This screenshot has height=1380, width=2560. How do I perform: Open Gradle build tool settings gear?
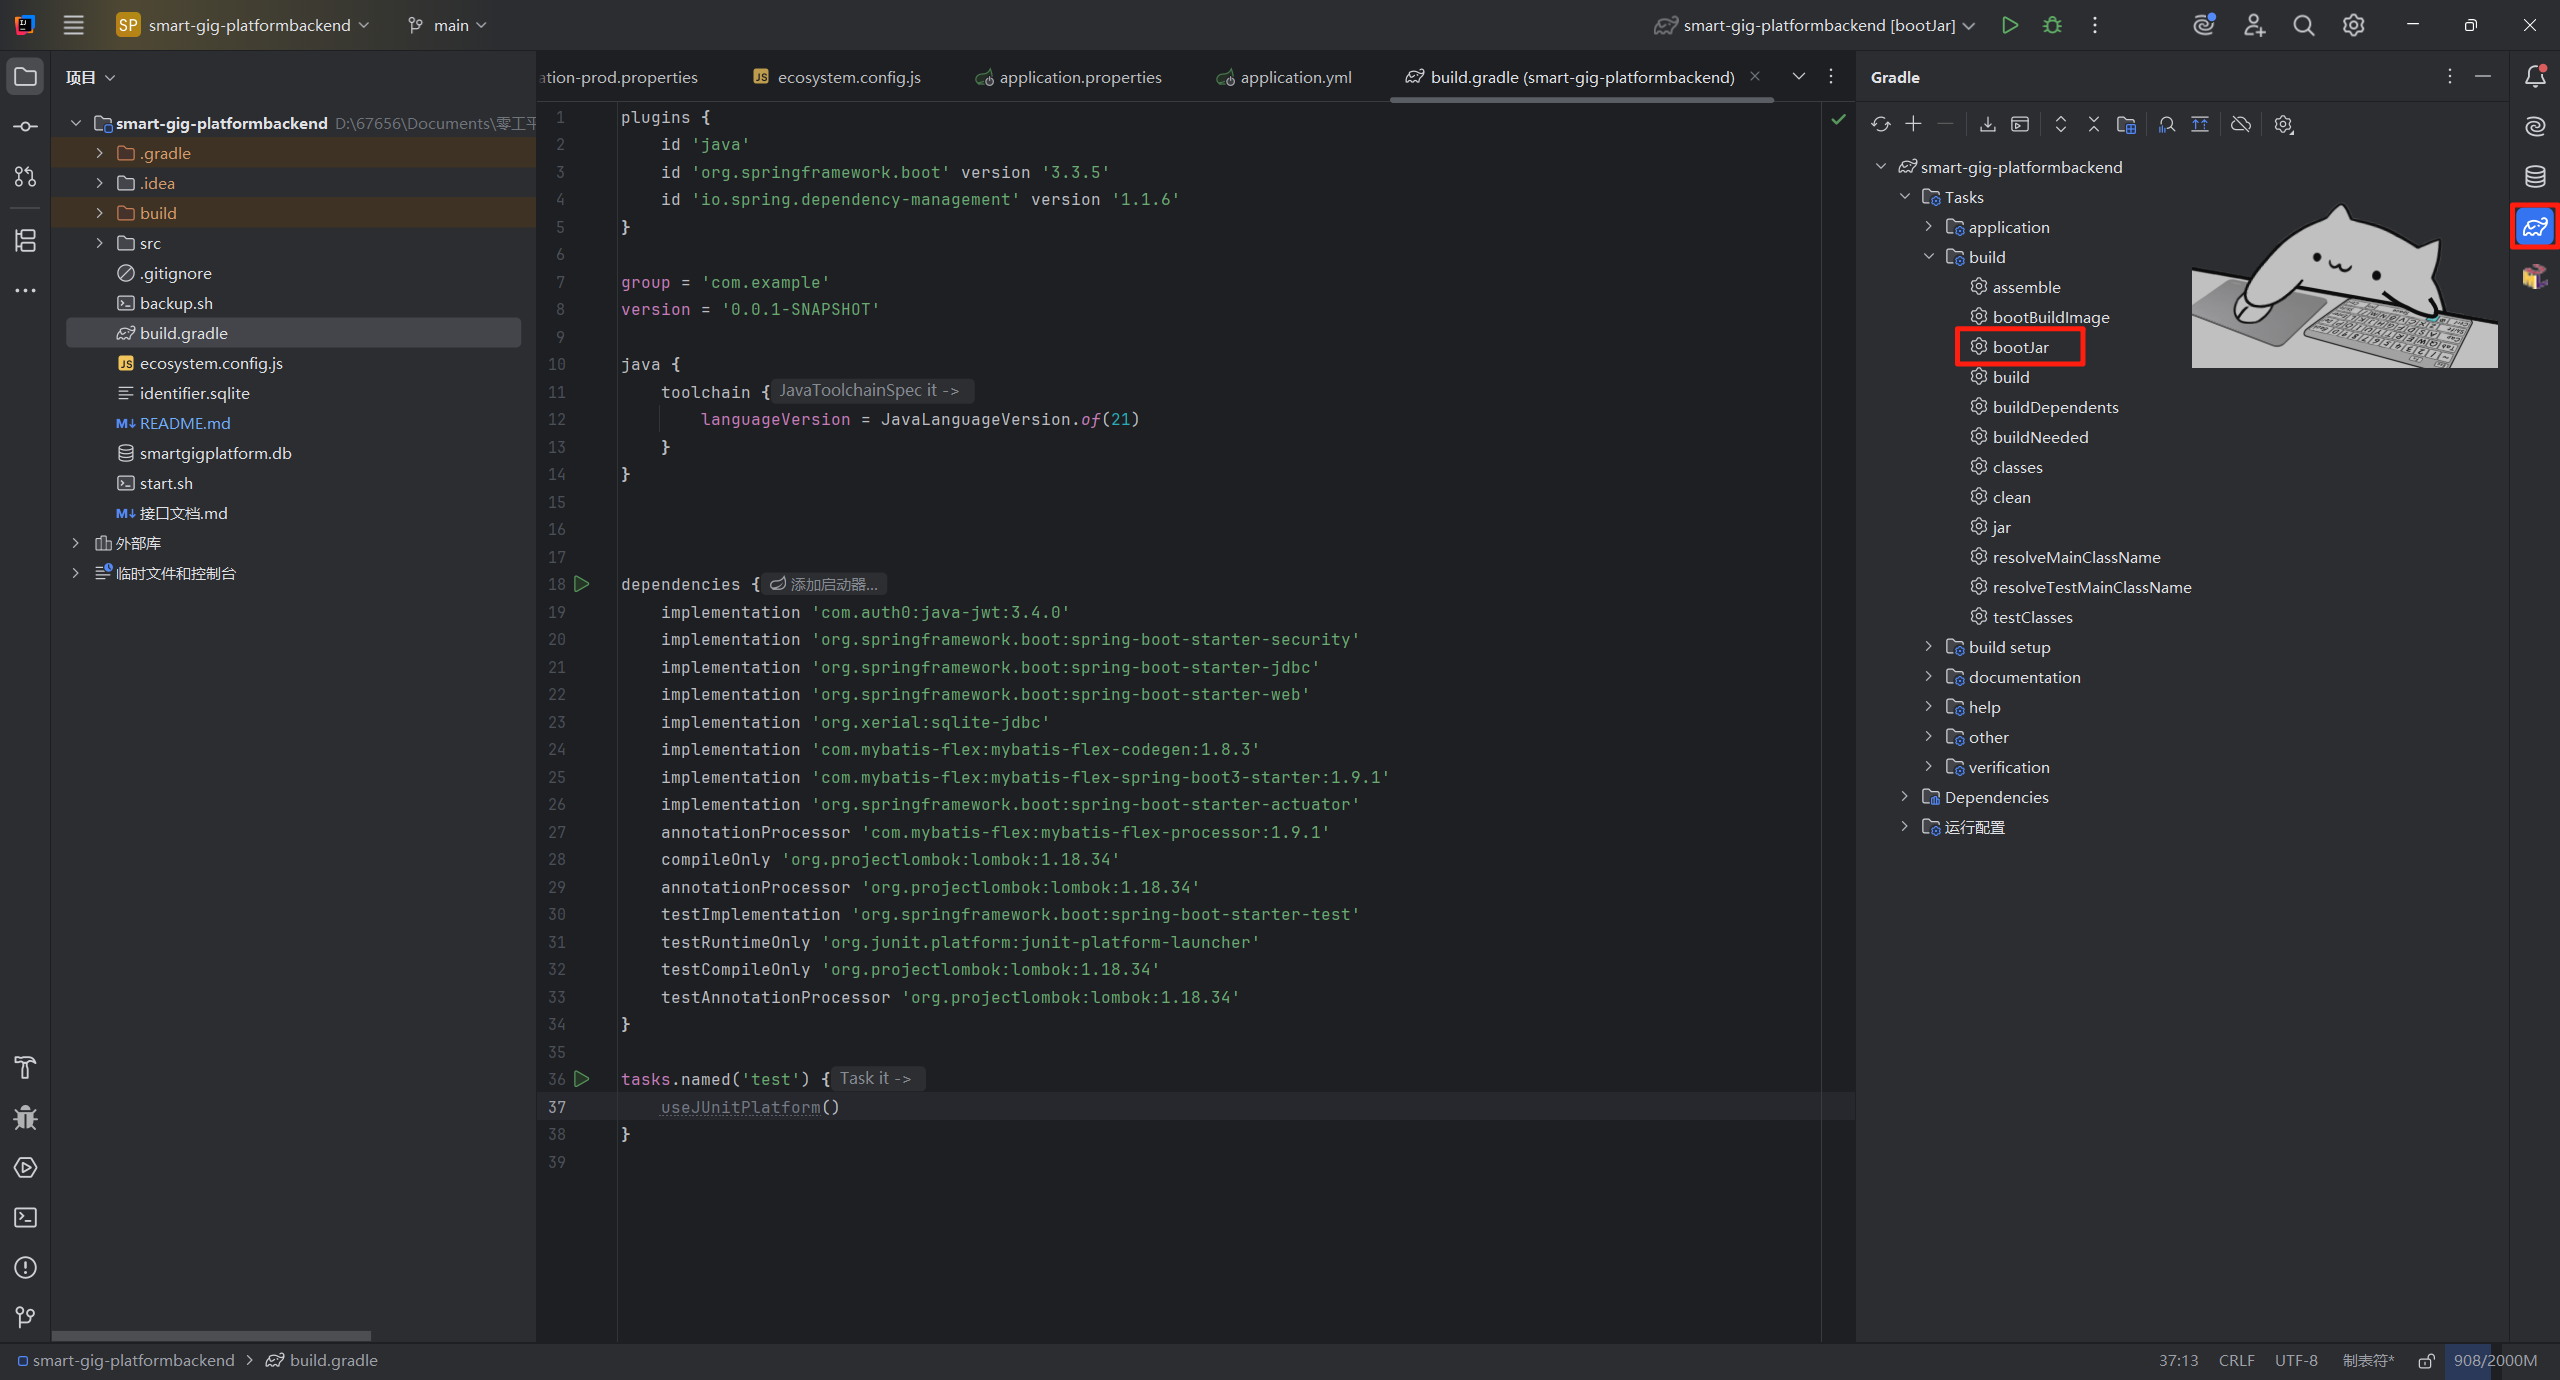point(2283,124)
